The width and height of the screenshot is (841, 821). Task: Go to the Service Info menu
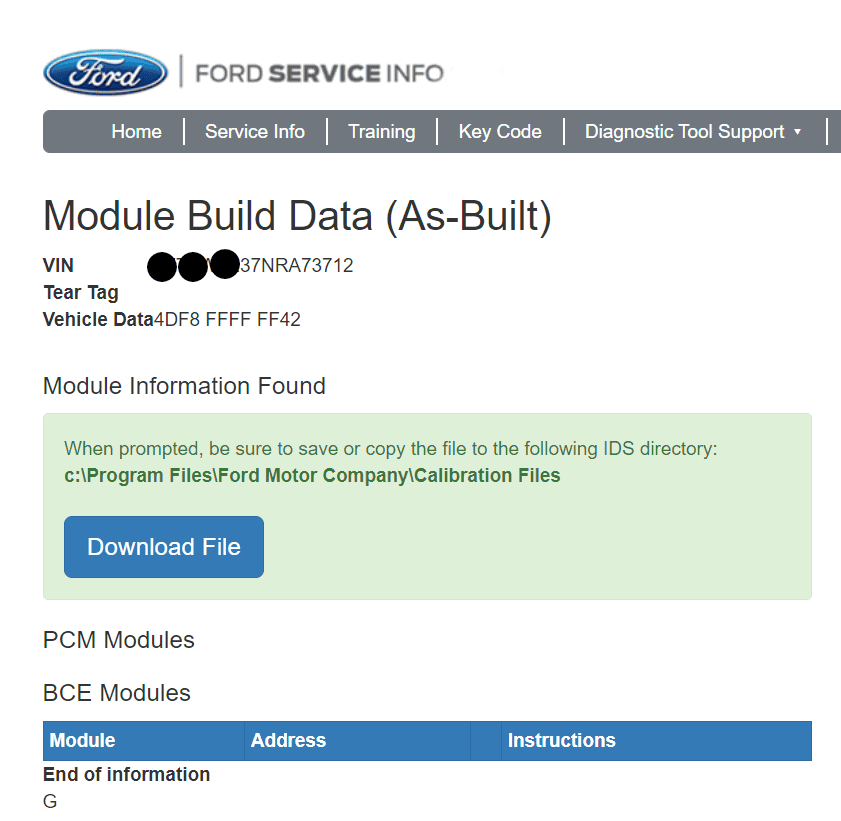coord(254,132)
